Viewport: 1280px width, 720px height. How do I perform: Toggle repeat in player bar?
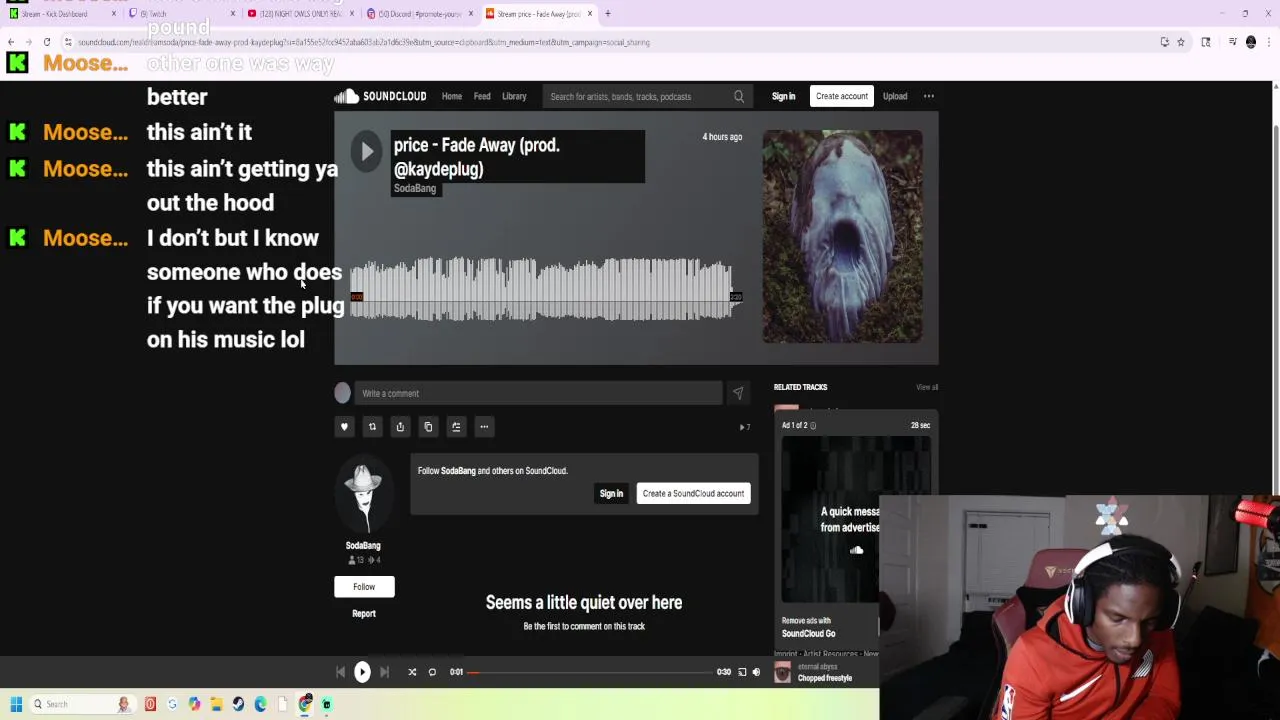pyautogui.click(x=432, y=672)
